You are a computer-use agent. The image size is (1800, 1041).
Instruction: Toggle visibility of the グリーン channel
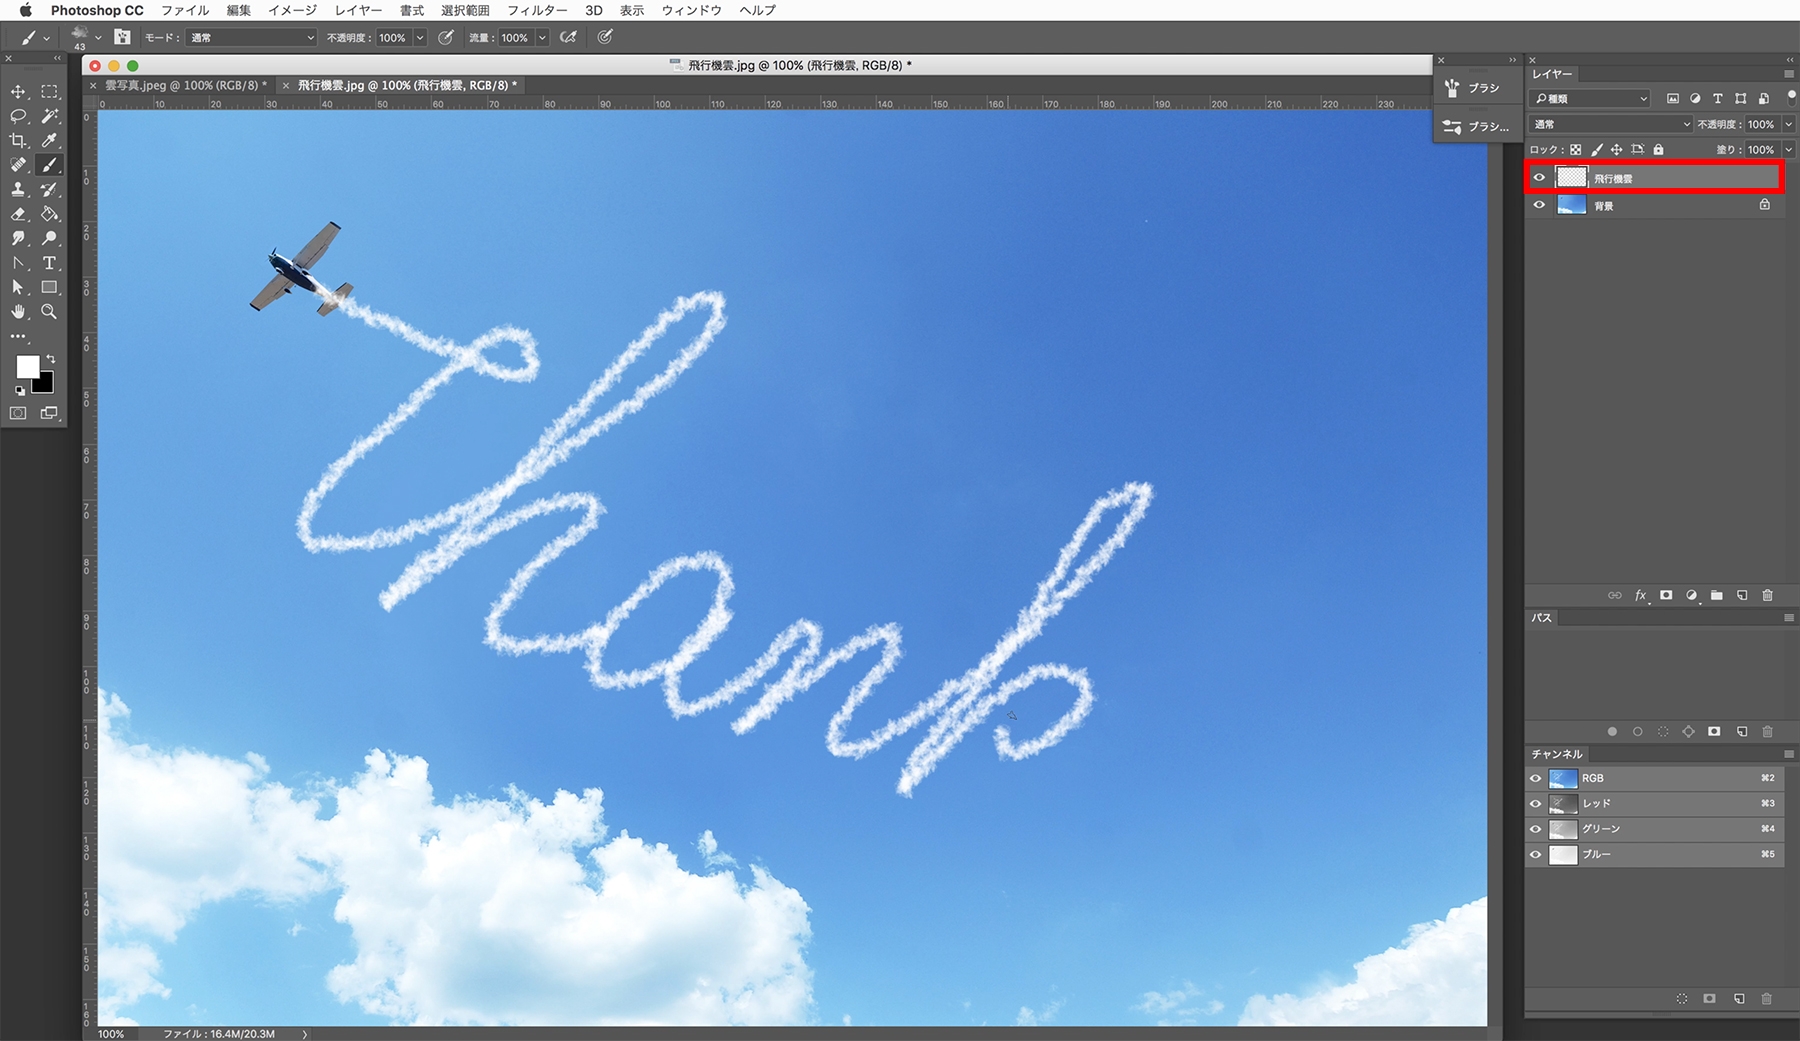point(1536,829)
